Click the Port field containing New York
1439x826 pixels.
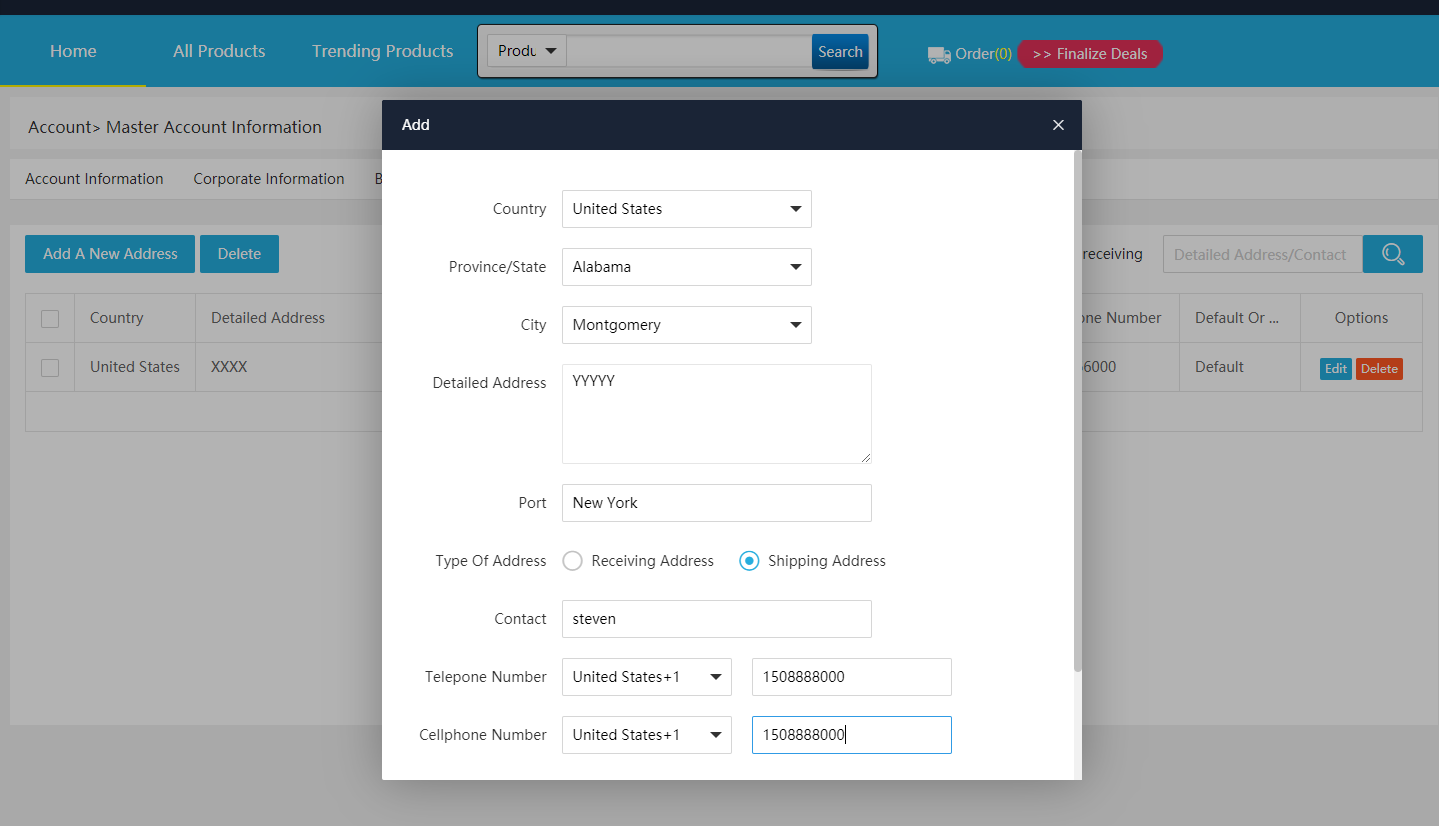(x=717, y=503)
